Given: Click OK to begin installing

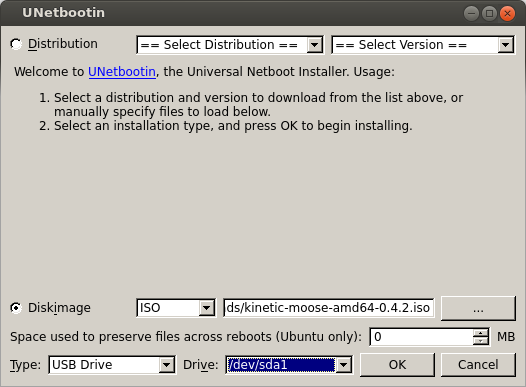Looking at the screenshot, I should 397,365.
